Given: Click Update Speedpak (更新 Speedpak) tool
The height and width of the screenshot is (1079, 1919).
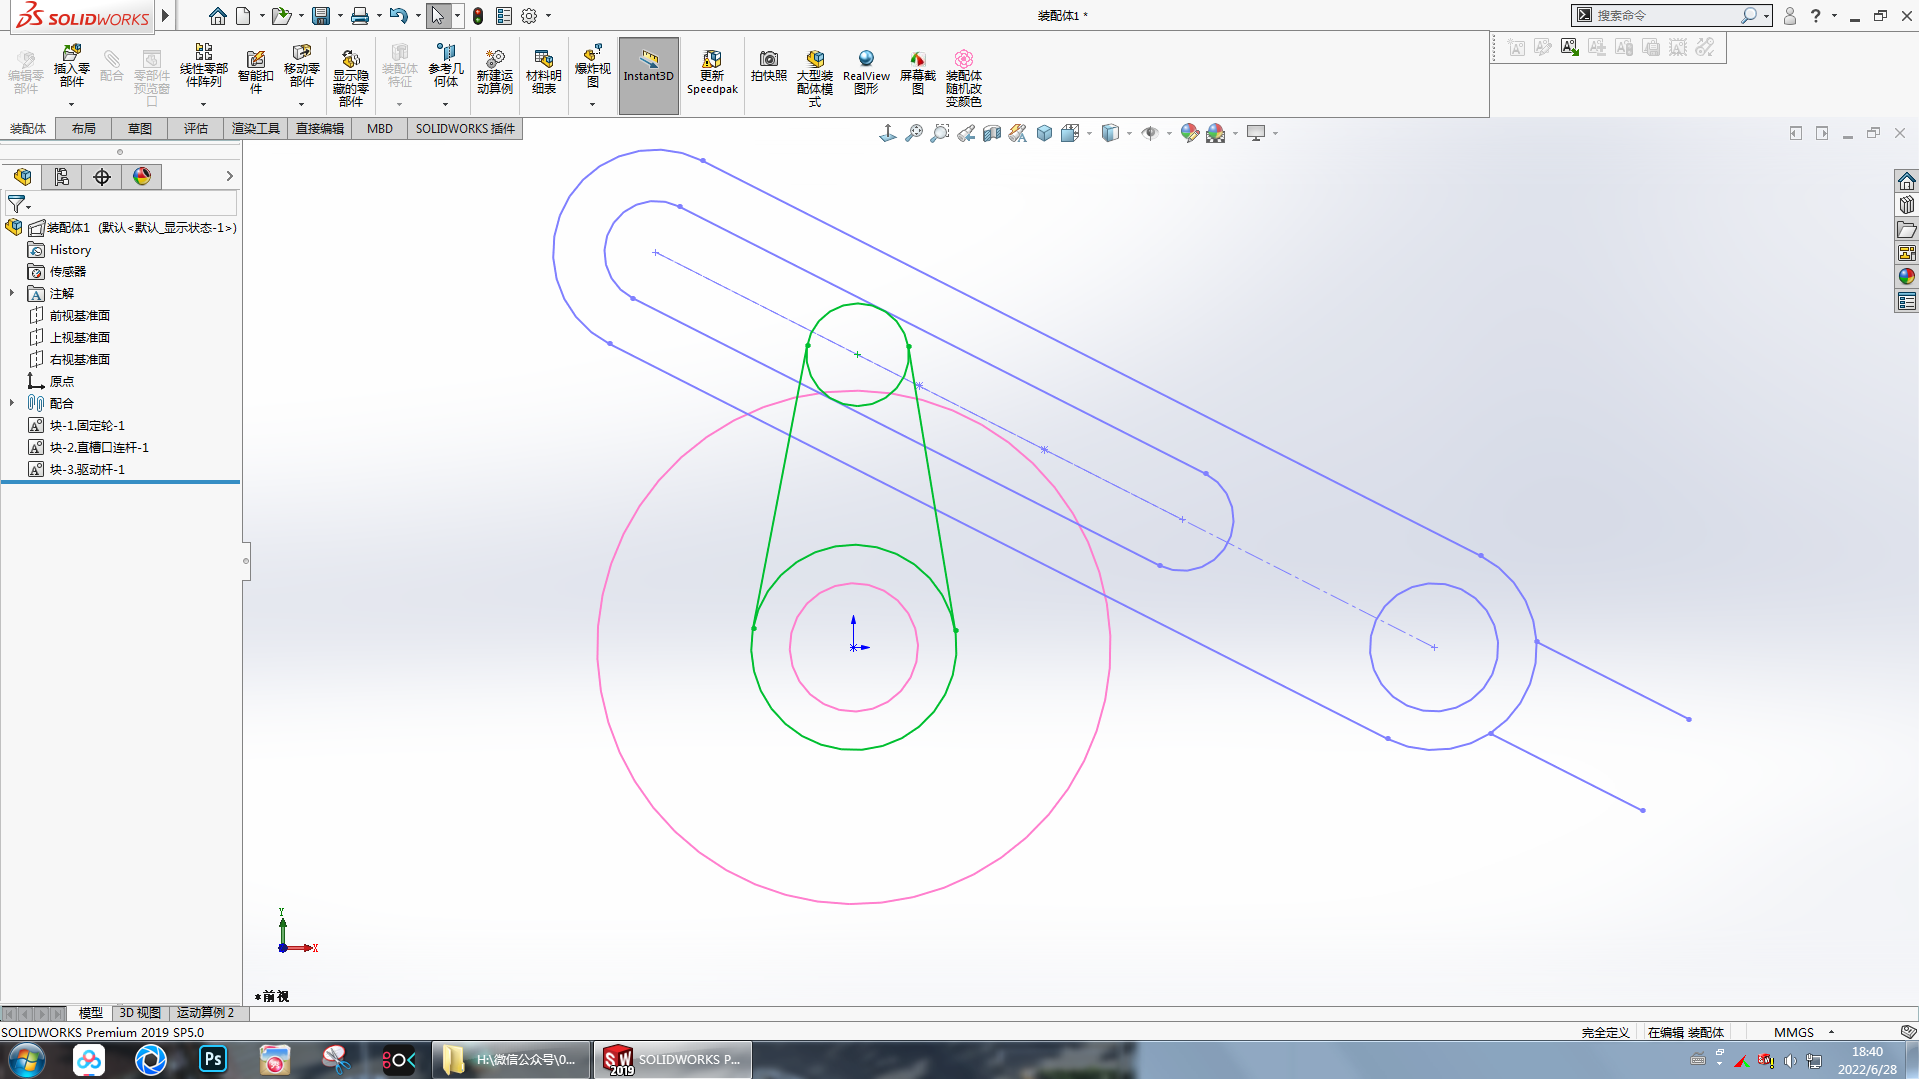Looking at the screenshot, I should point(712,72).
